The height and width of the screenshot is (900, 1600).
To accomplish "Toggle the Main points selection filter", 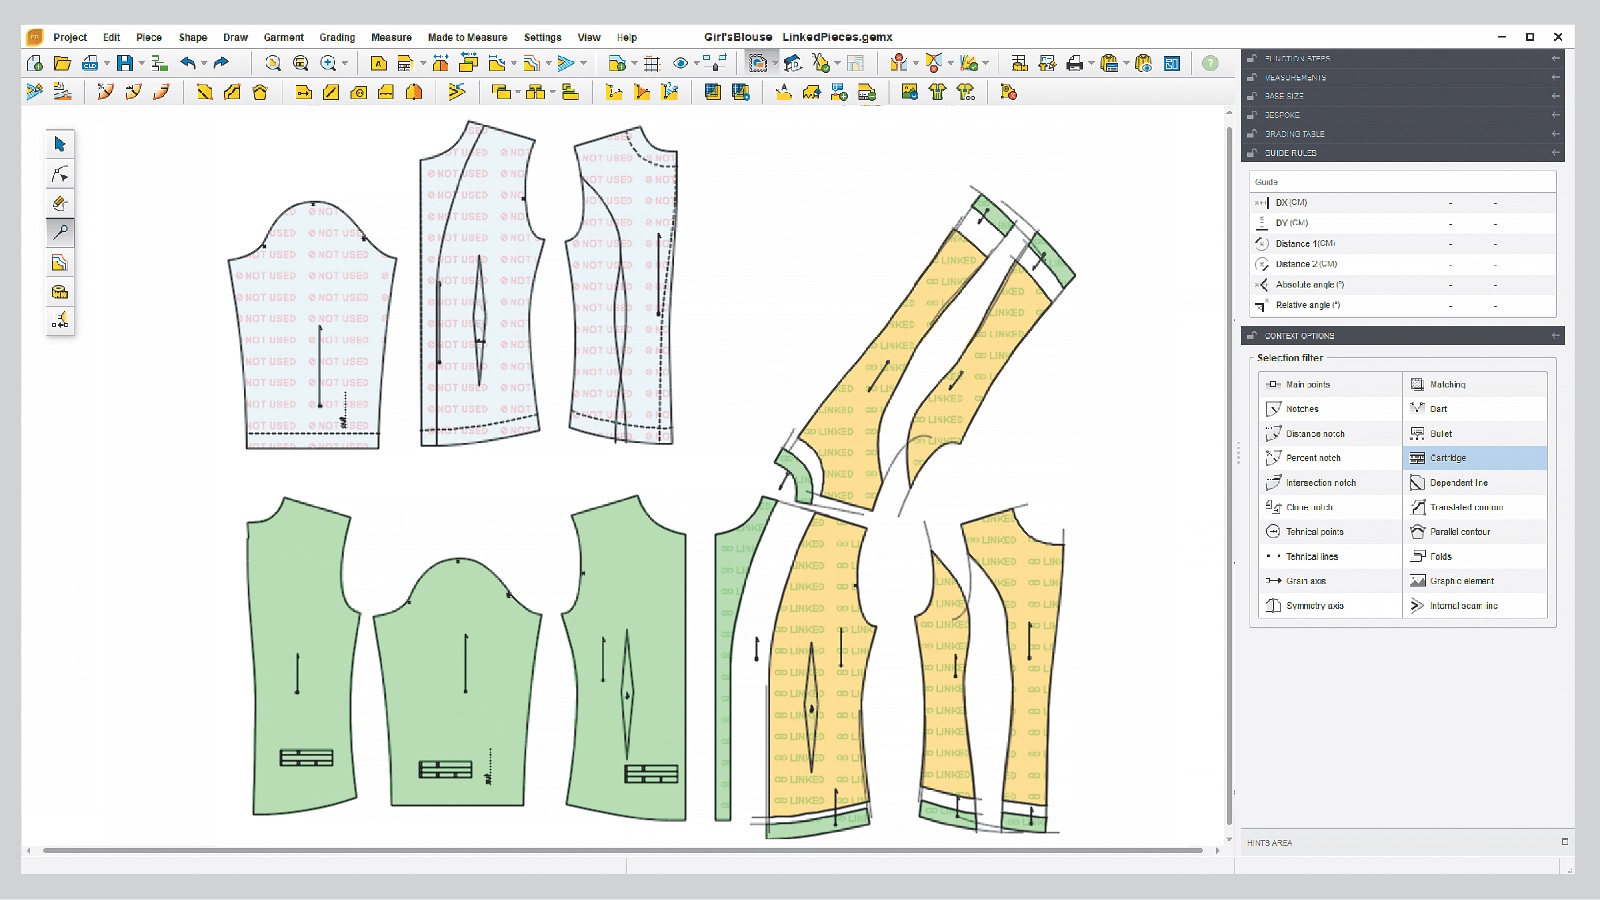I will (x=1330, y=384).
